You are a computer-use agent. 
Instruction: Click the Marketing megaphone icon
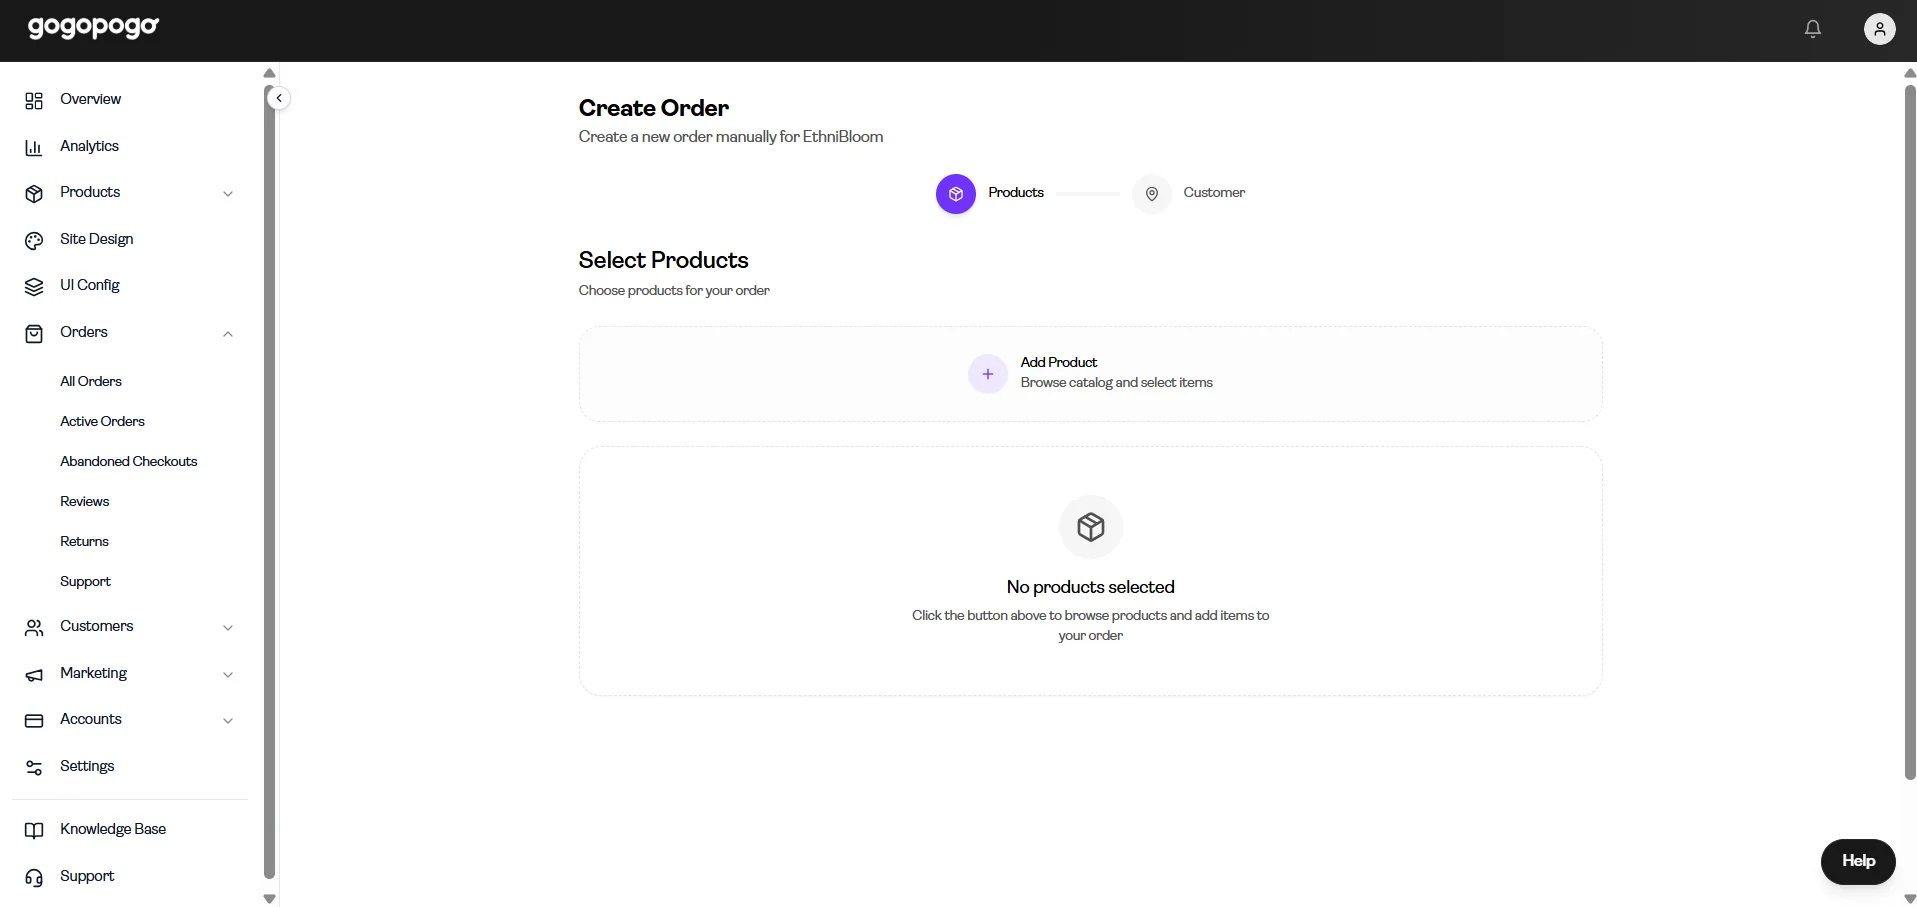34,674
